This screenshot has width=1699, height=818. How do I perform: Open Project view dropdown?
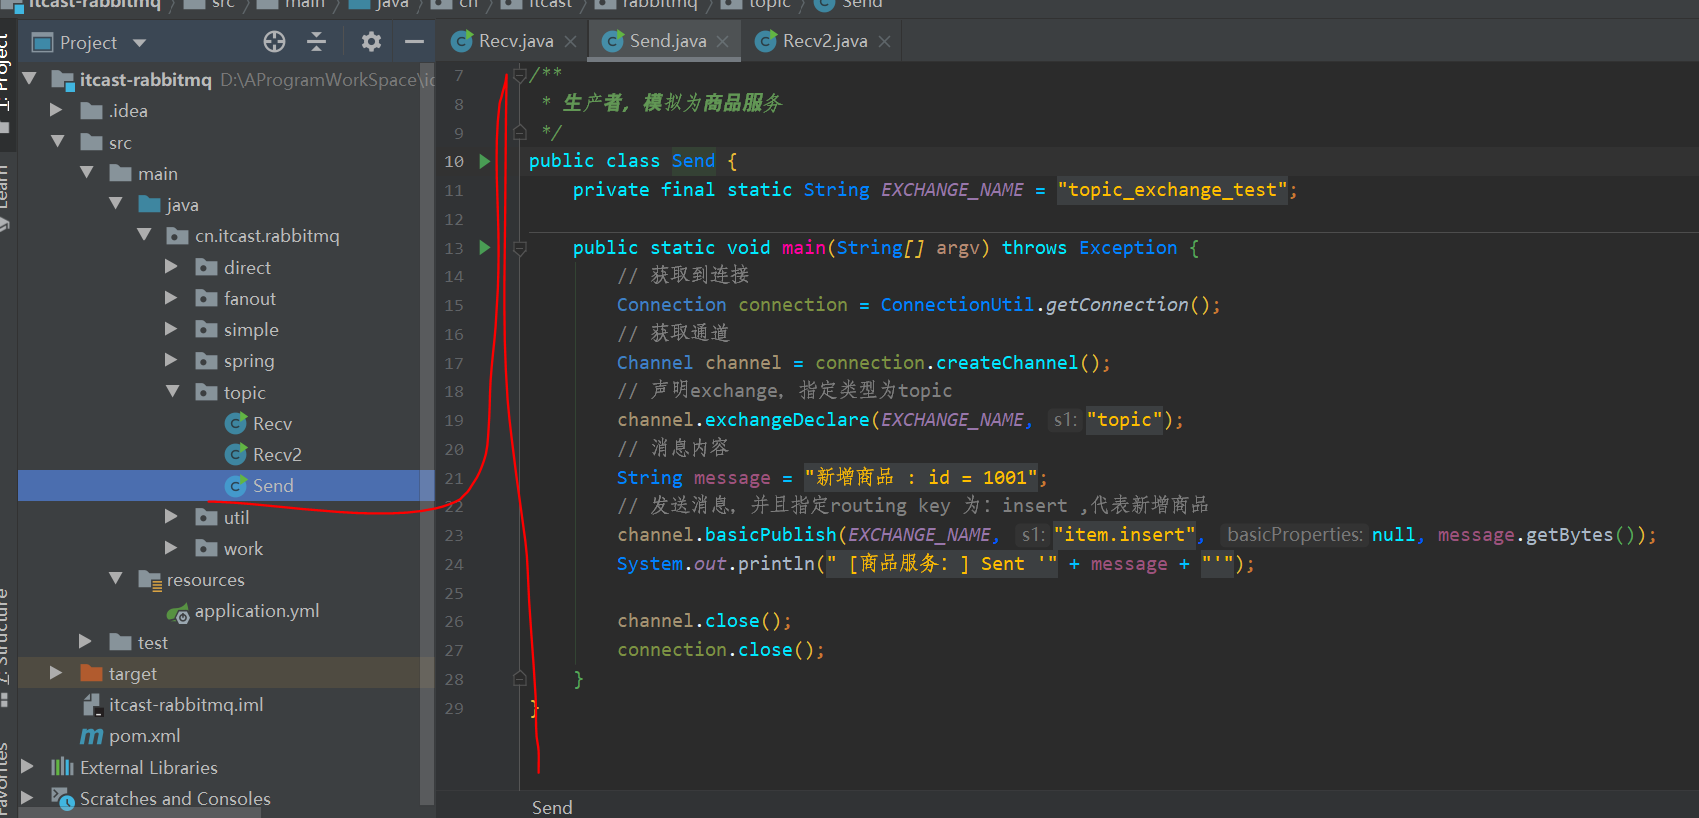pyautogui.click(x=139, y=43)
